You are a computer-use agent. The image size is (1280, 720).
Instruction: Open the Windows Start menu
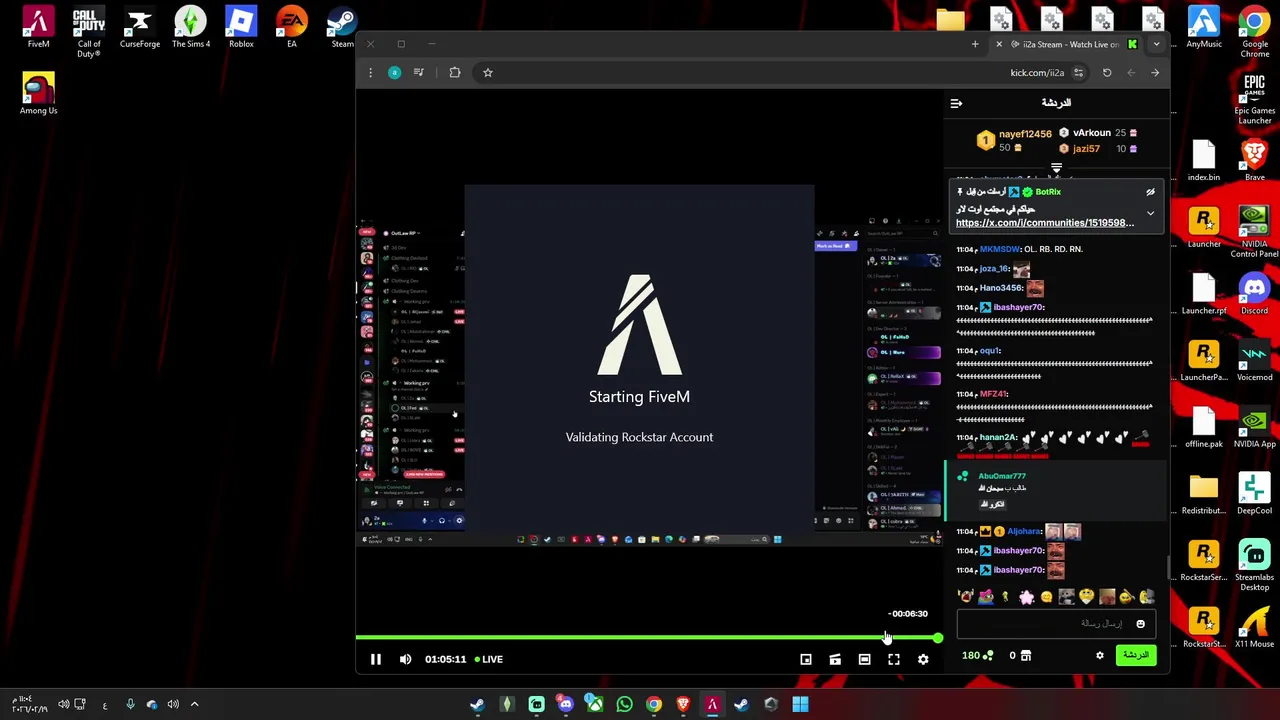800,704
